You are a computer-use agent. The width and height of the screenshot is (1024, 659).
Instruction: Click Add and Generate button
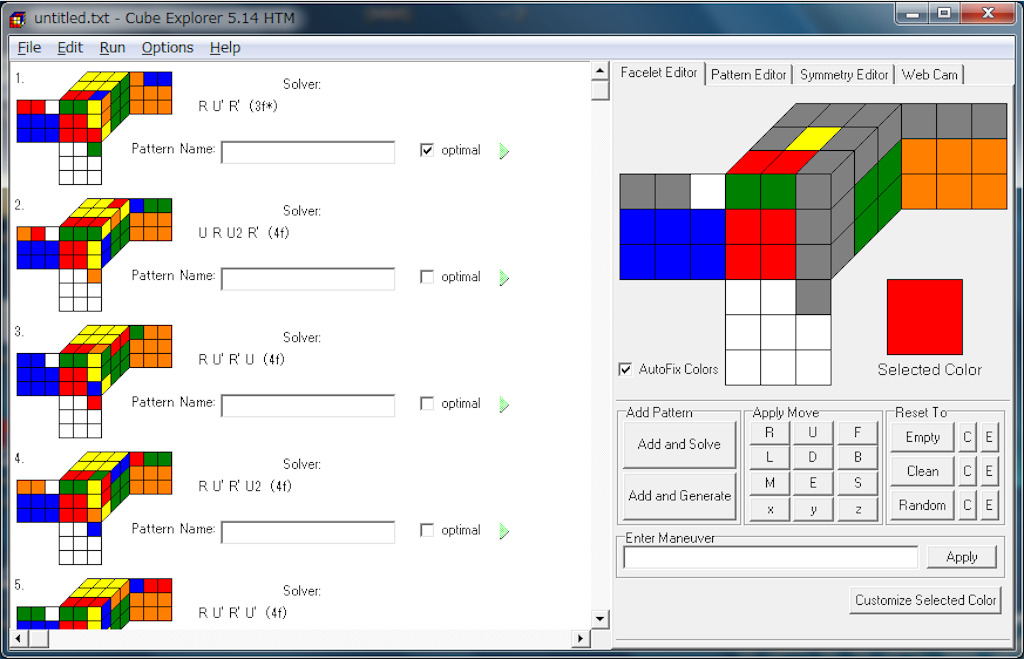pos(679,496)
